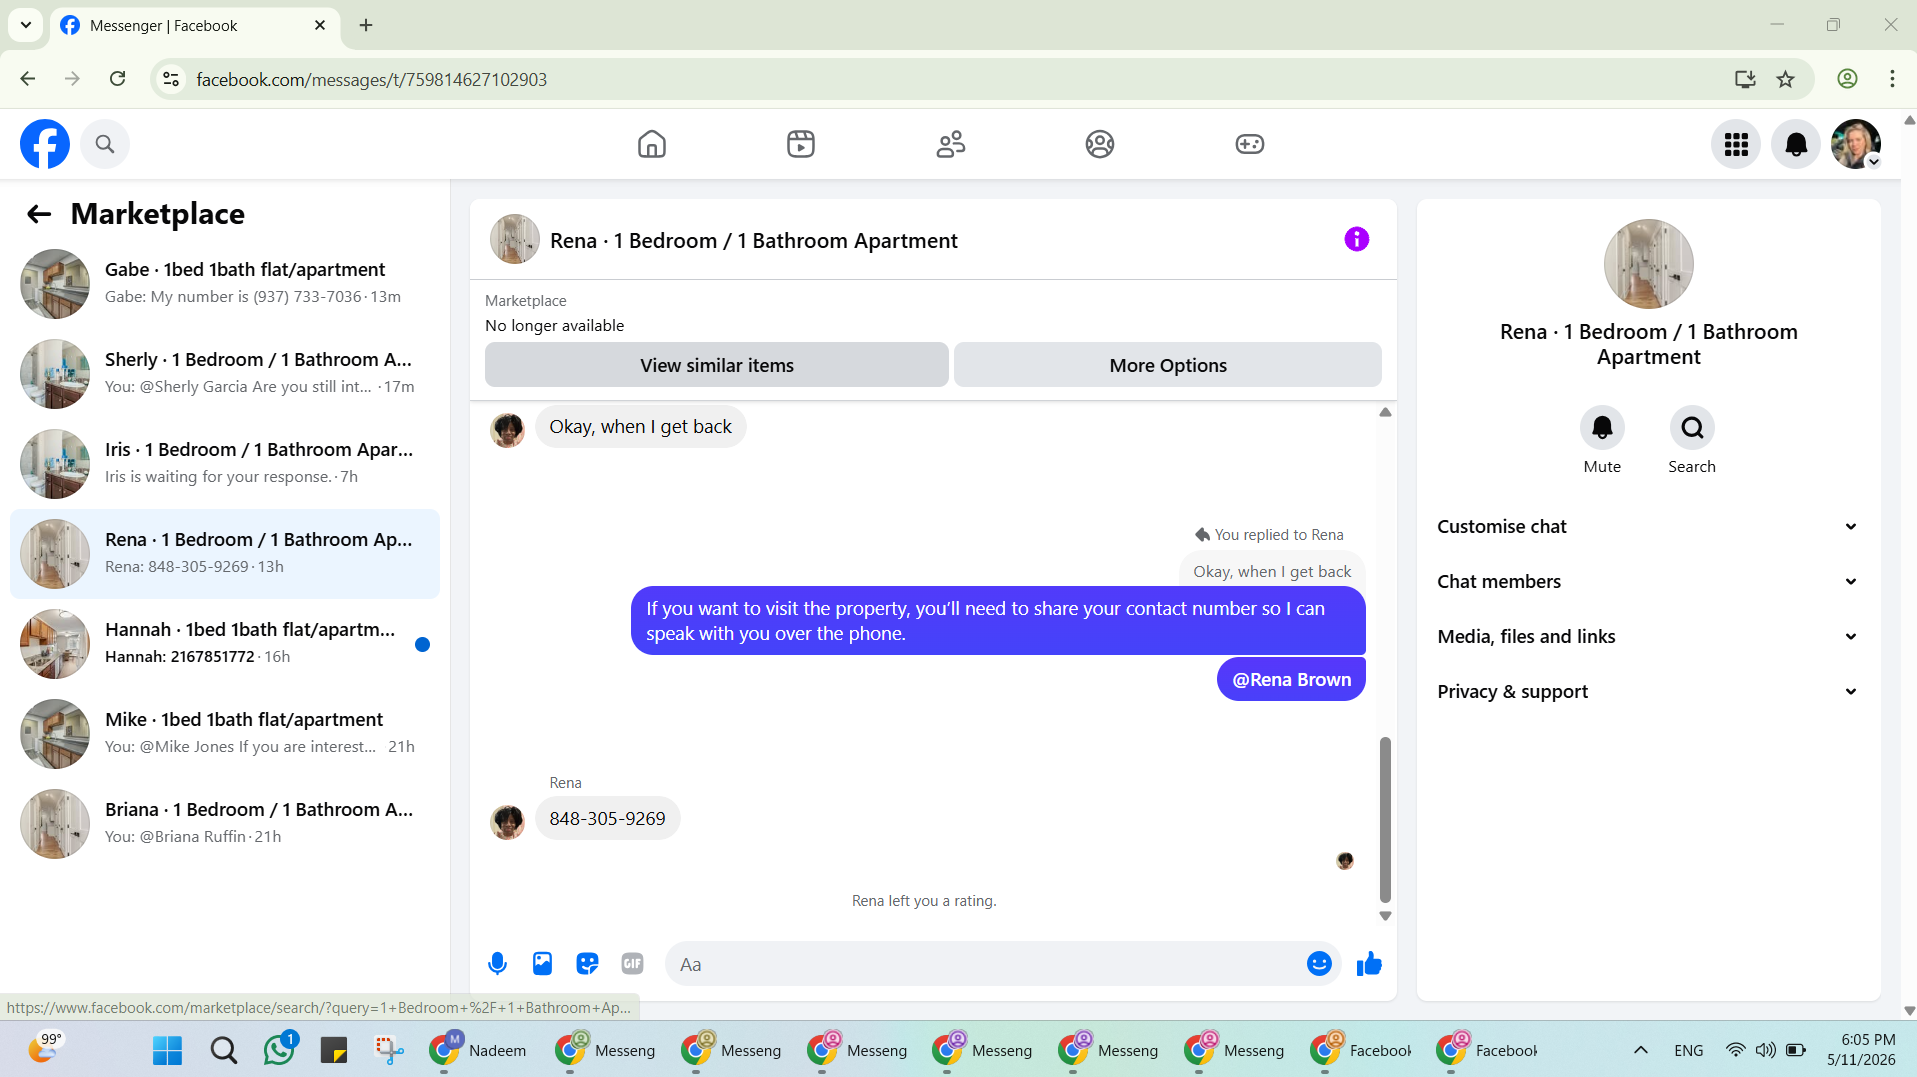The width and height of the screenshot is (1917, 1077).
Task: Click the large listing photo in info panel
Action: [x=1649, y=264]
